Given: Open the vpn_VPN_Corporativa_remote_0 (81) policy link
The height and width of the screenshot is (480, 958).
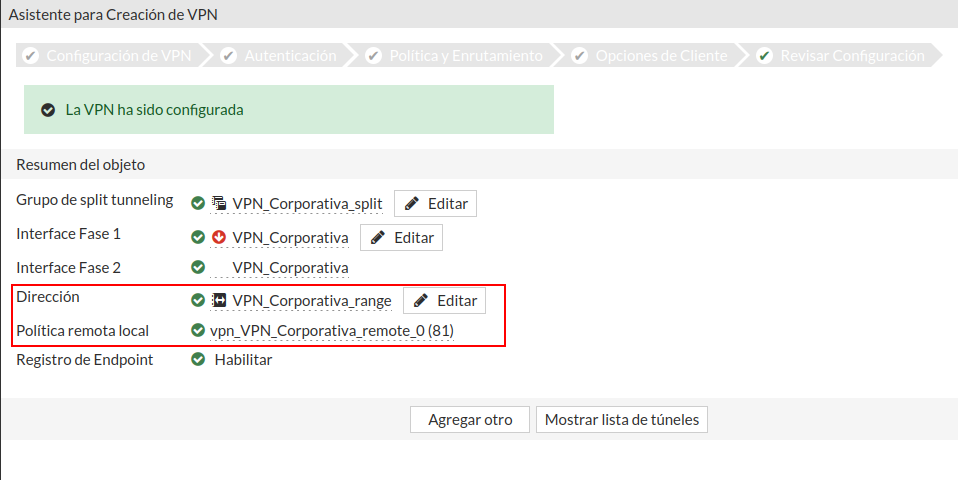Looking at the screenshot, I should tap(332, 331).
